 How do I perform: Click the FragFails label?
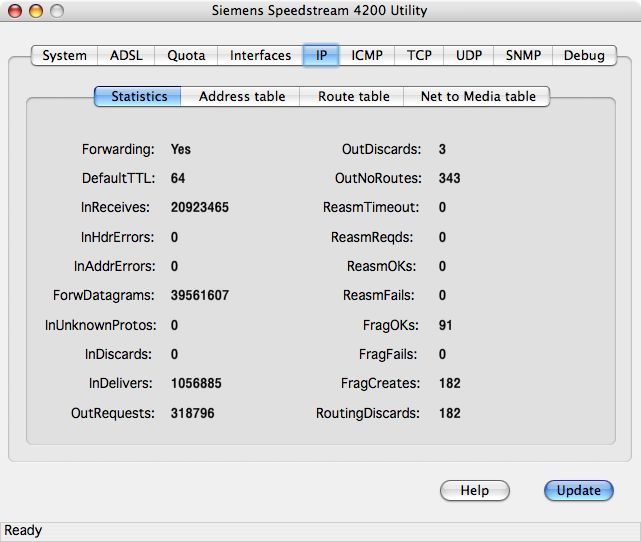click(x=388, y=354)
